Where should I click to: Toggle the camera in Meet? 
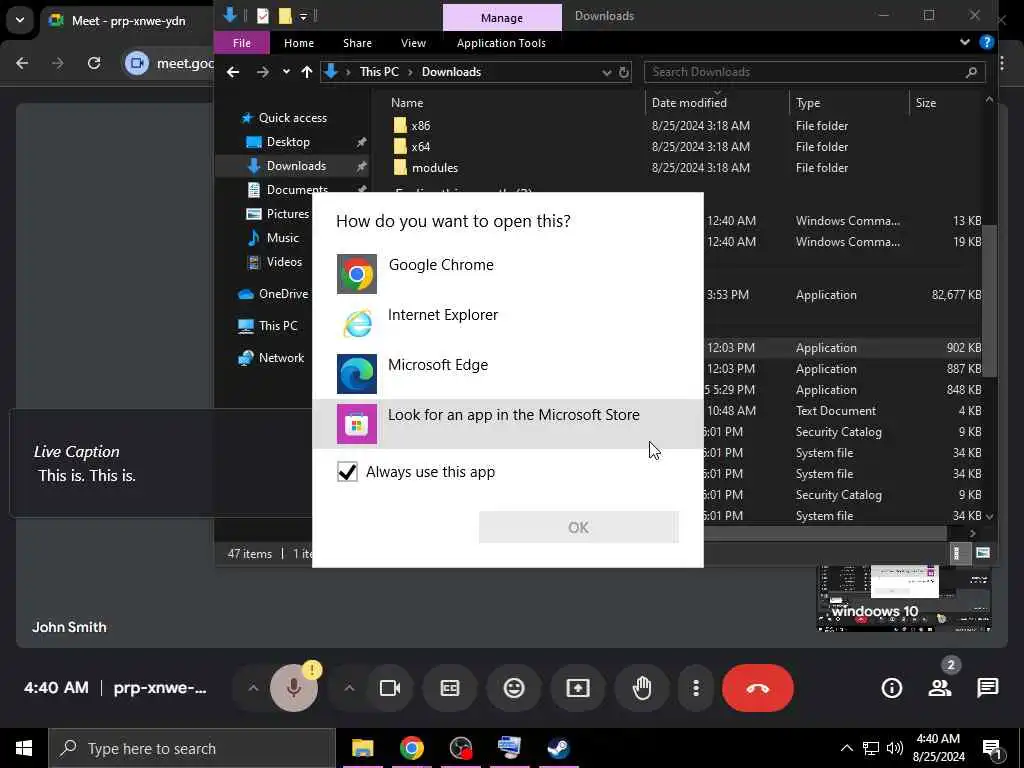[x=390, y=688]
